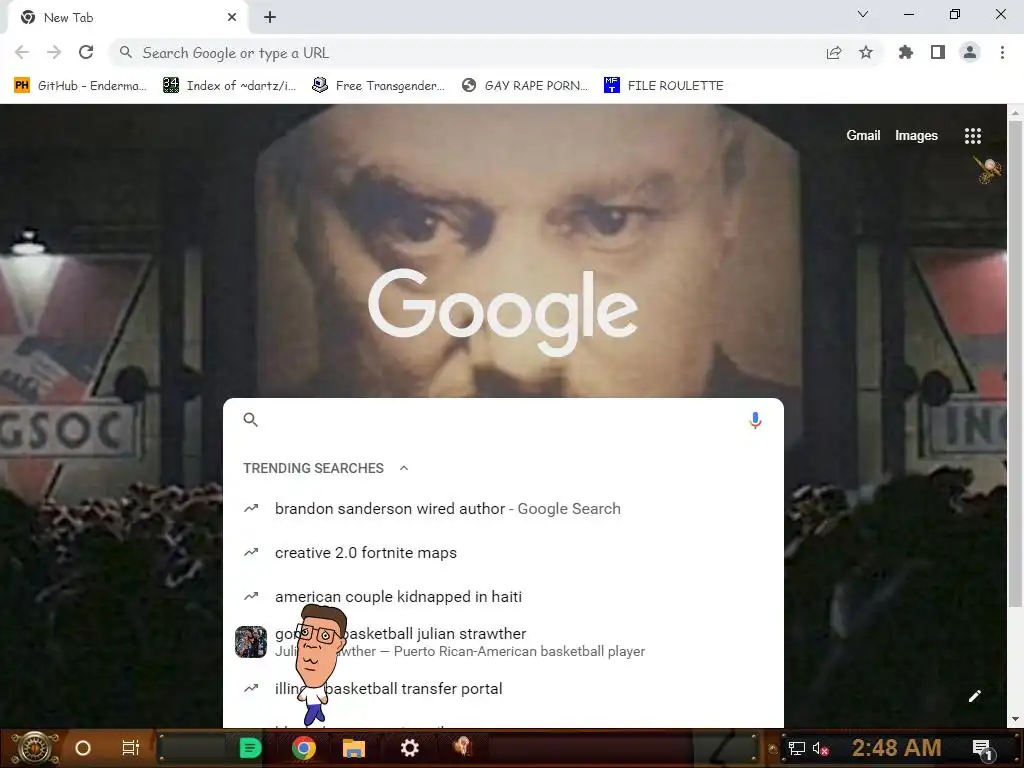This screenshot has width=1024, height=768.
Task: Open the app right of the Settings gear
Action: pos(462,746)
